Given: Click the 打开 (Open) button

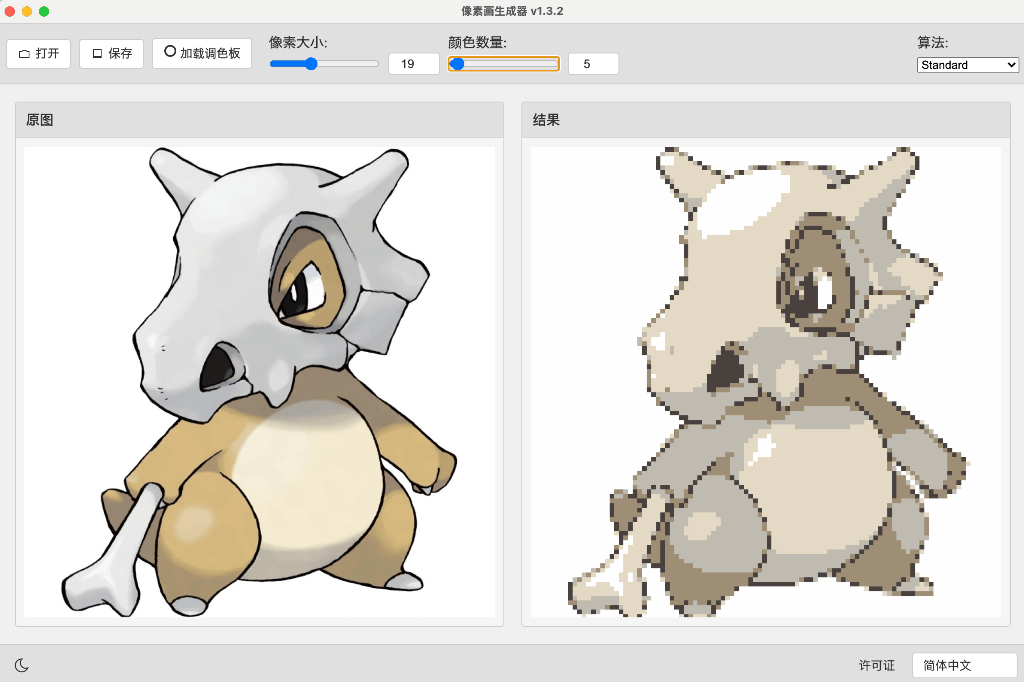Looking at the screenshot, I should [x=39, y=54].
